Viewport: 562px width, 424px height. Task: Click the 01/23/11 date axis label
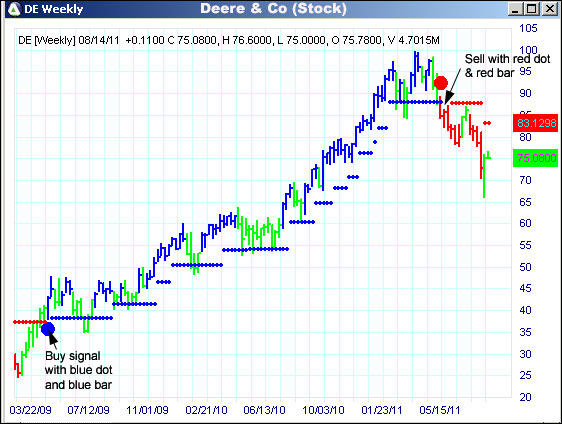382,410
